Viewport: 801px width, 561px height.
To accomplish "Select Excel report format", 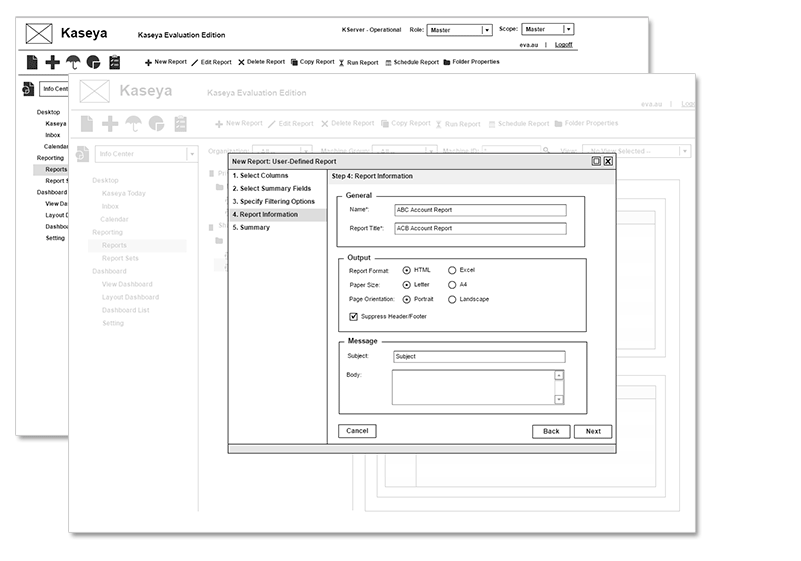I will (x=452, y=270).
